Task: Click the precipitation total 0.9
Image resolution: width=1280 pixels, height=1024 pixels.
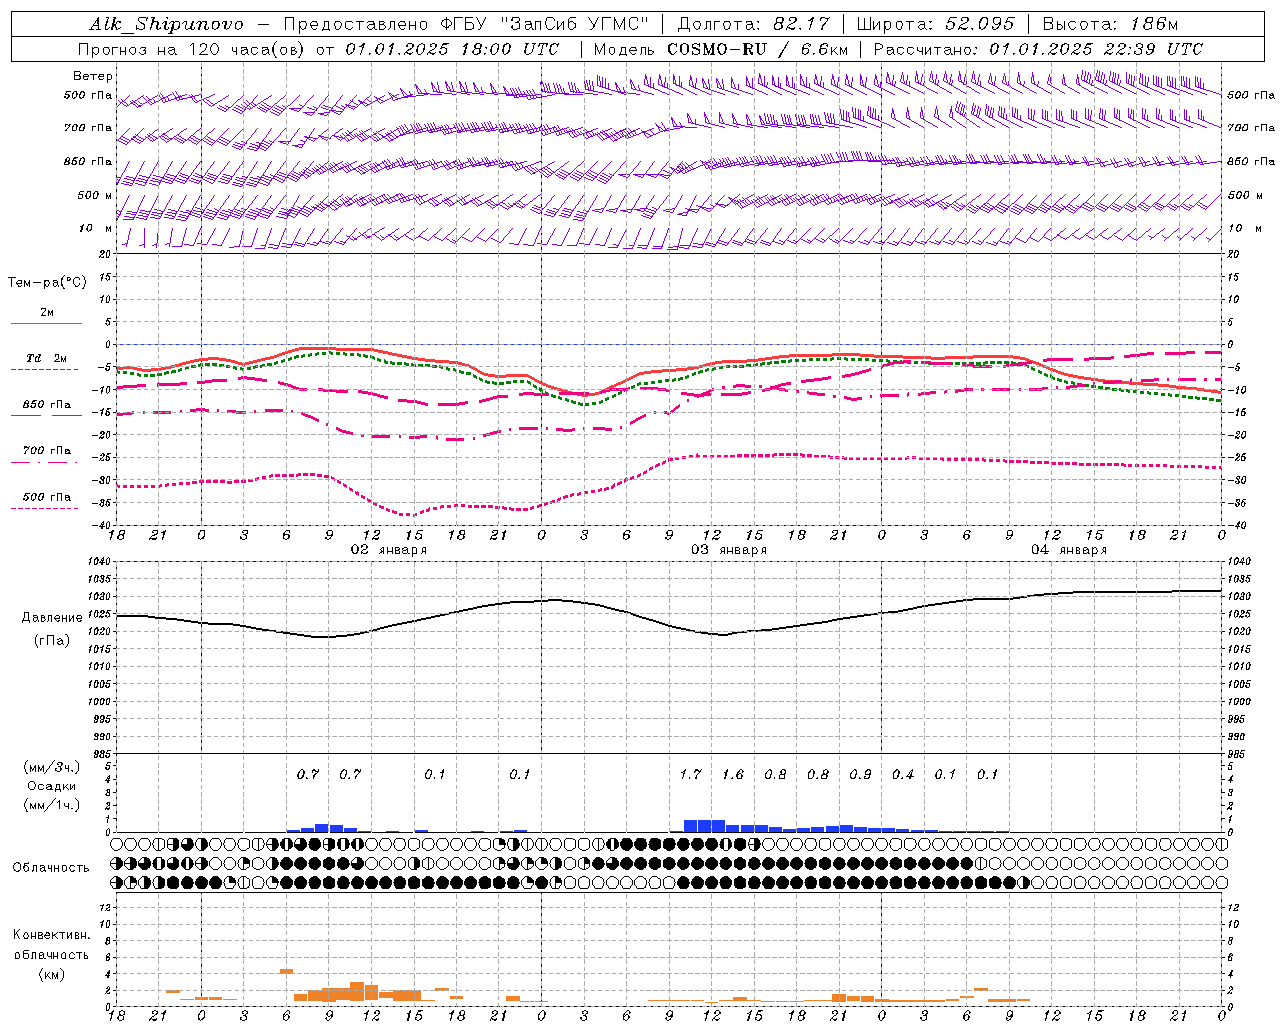Action: [860, 775]
